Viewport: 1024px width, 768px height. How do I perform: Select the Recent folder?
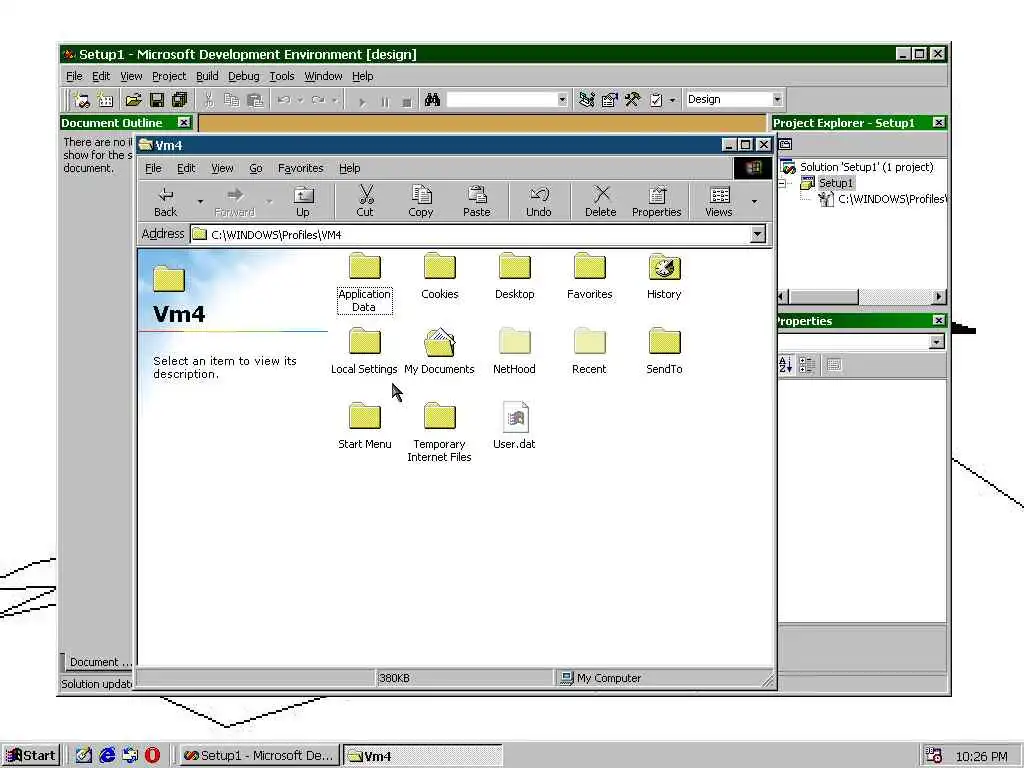click(x=589, y=351)
